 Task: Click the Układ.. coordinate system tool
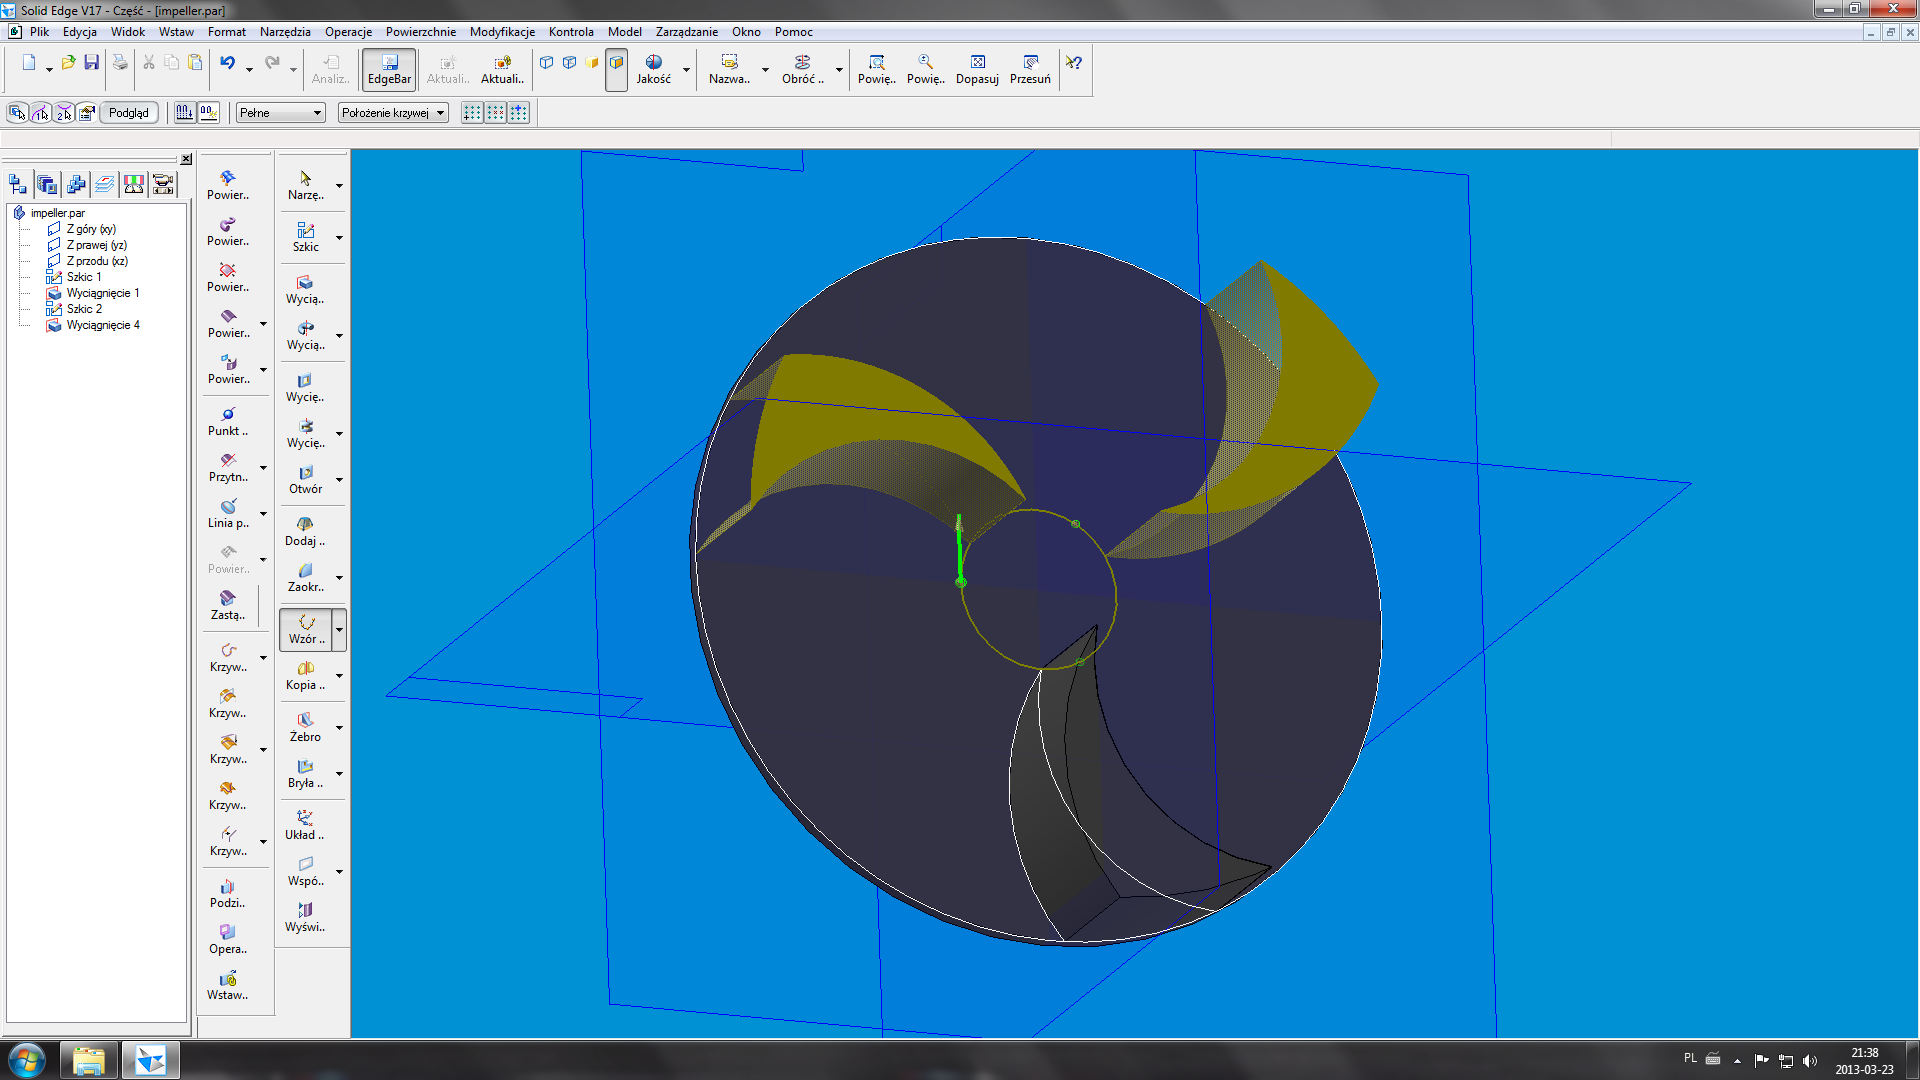pos(306,826)
